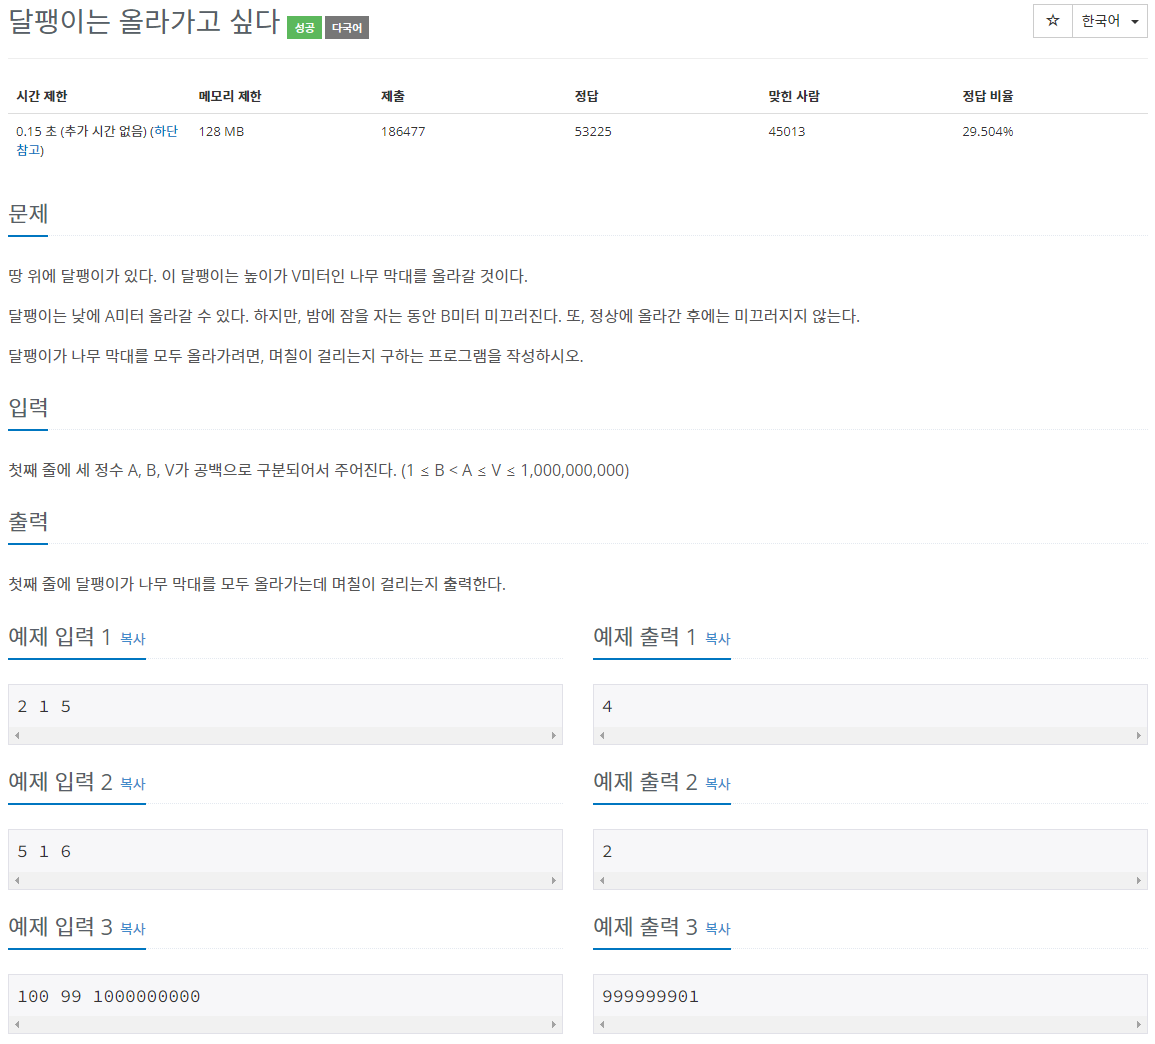
Task: Click the solver count '45013'
Action: (787, 131)
